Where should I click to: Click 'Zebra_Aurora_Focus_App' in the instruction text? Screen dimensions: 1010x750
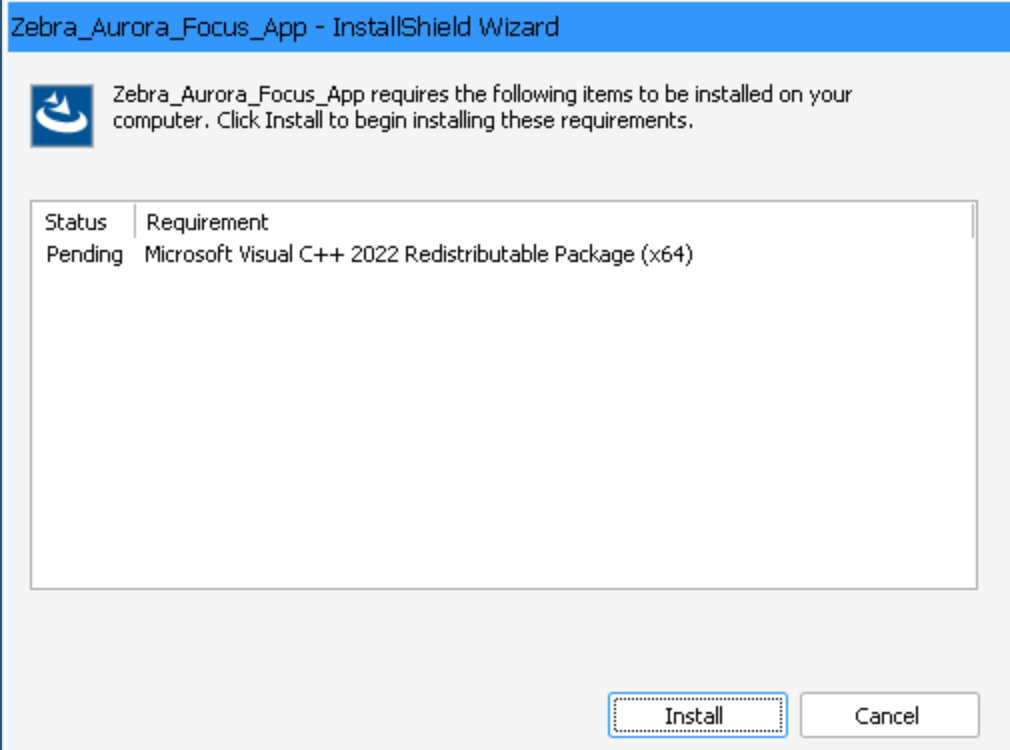[x=239, y=95]
